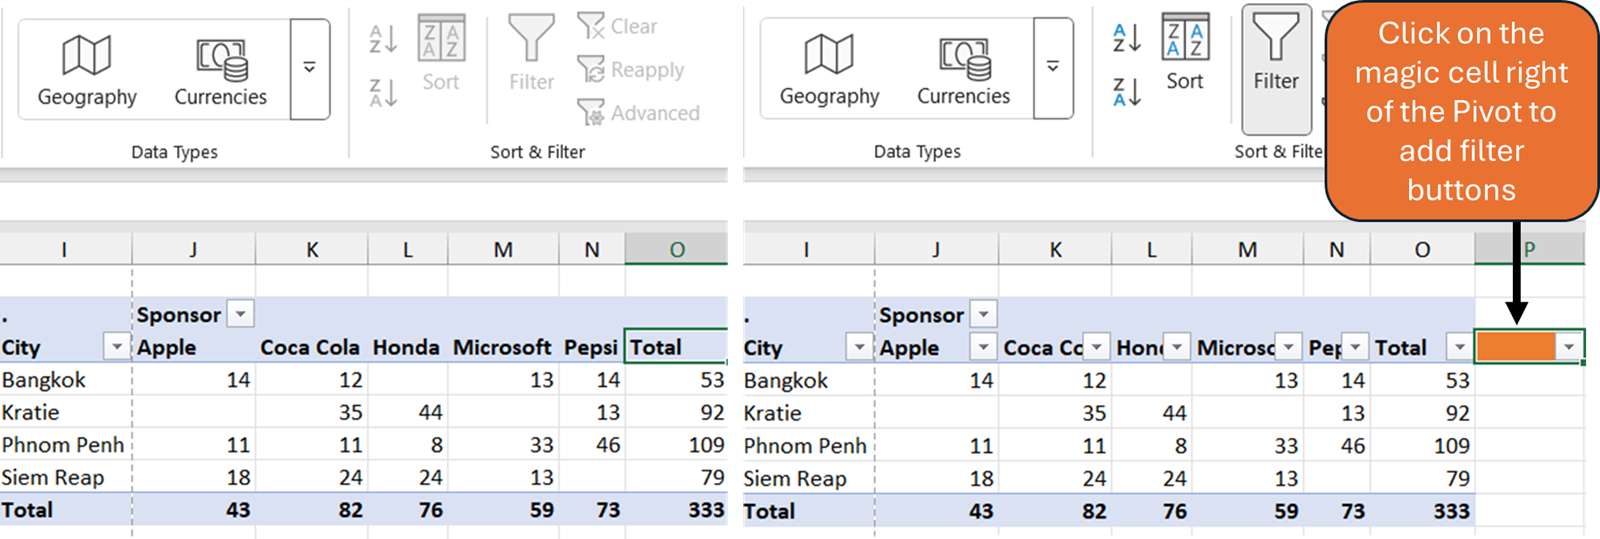Screen dimensions: 1600x539
Task: Click the blue Sort A to Z icon
Action: [x=1127, y=38]
